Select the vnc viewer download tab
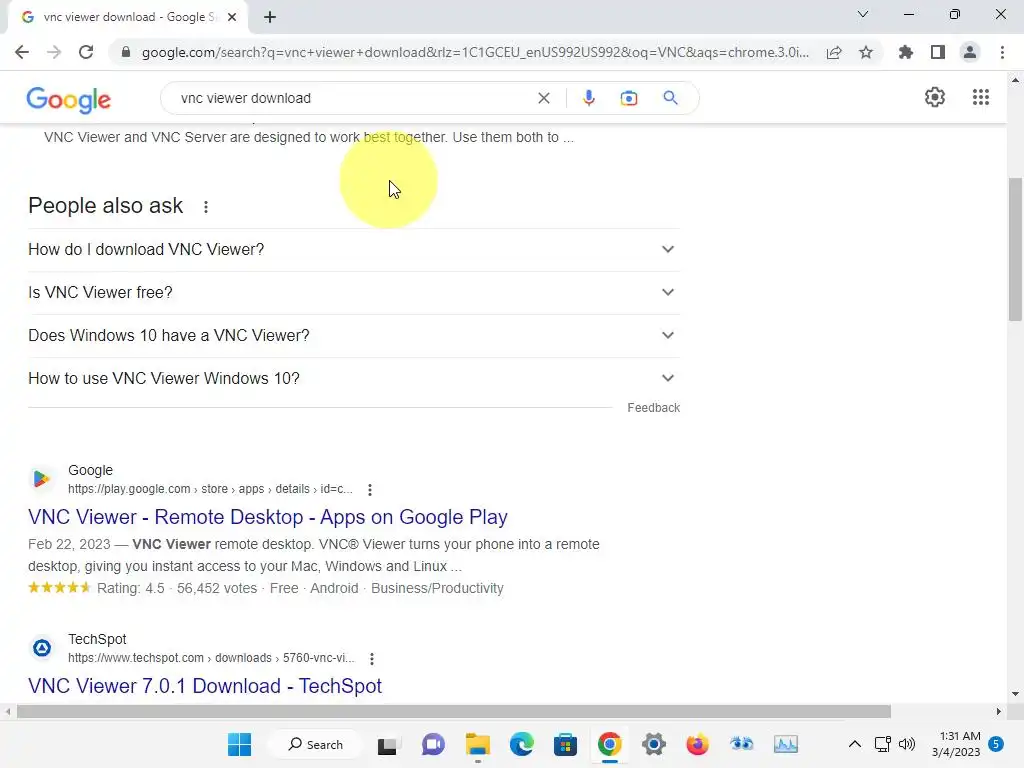This screenshot has width=1024, height=768. click(x=127, y=17)
